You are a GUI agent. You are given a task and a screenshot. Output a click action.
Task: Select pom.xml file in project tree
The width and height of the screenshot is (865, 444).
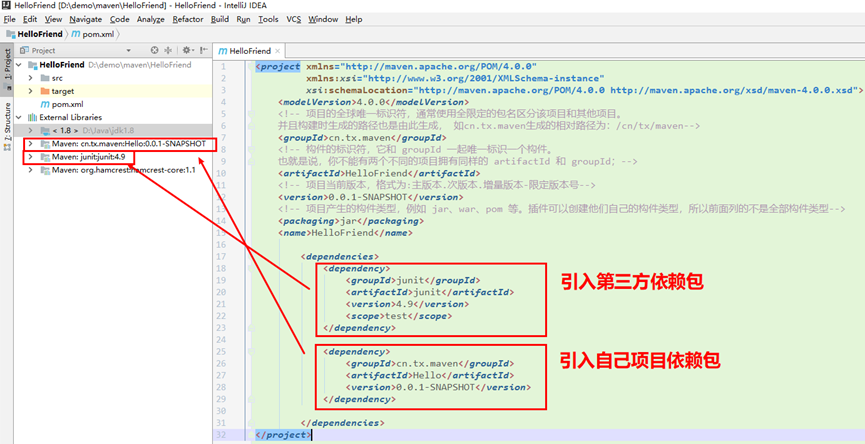coord(67,104)
